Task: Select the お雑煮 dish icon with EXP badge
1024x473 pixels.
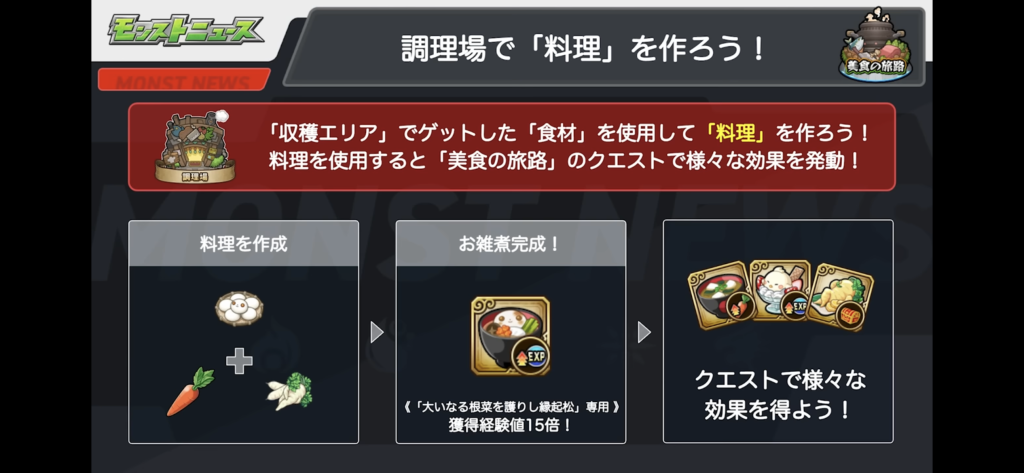Action: point(511,336)
